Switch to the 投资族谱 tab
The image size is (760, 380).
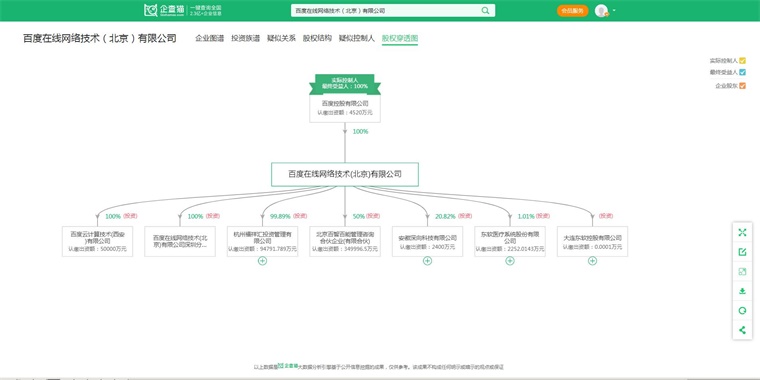click(x=245, y=38)
